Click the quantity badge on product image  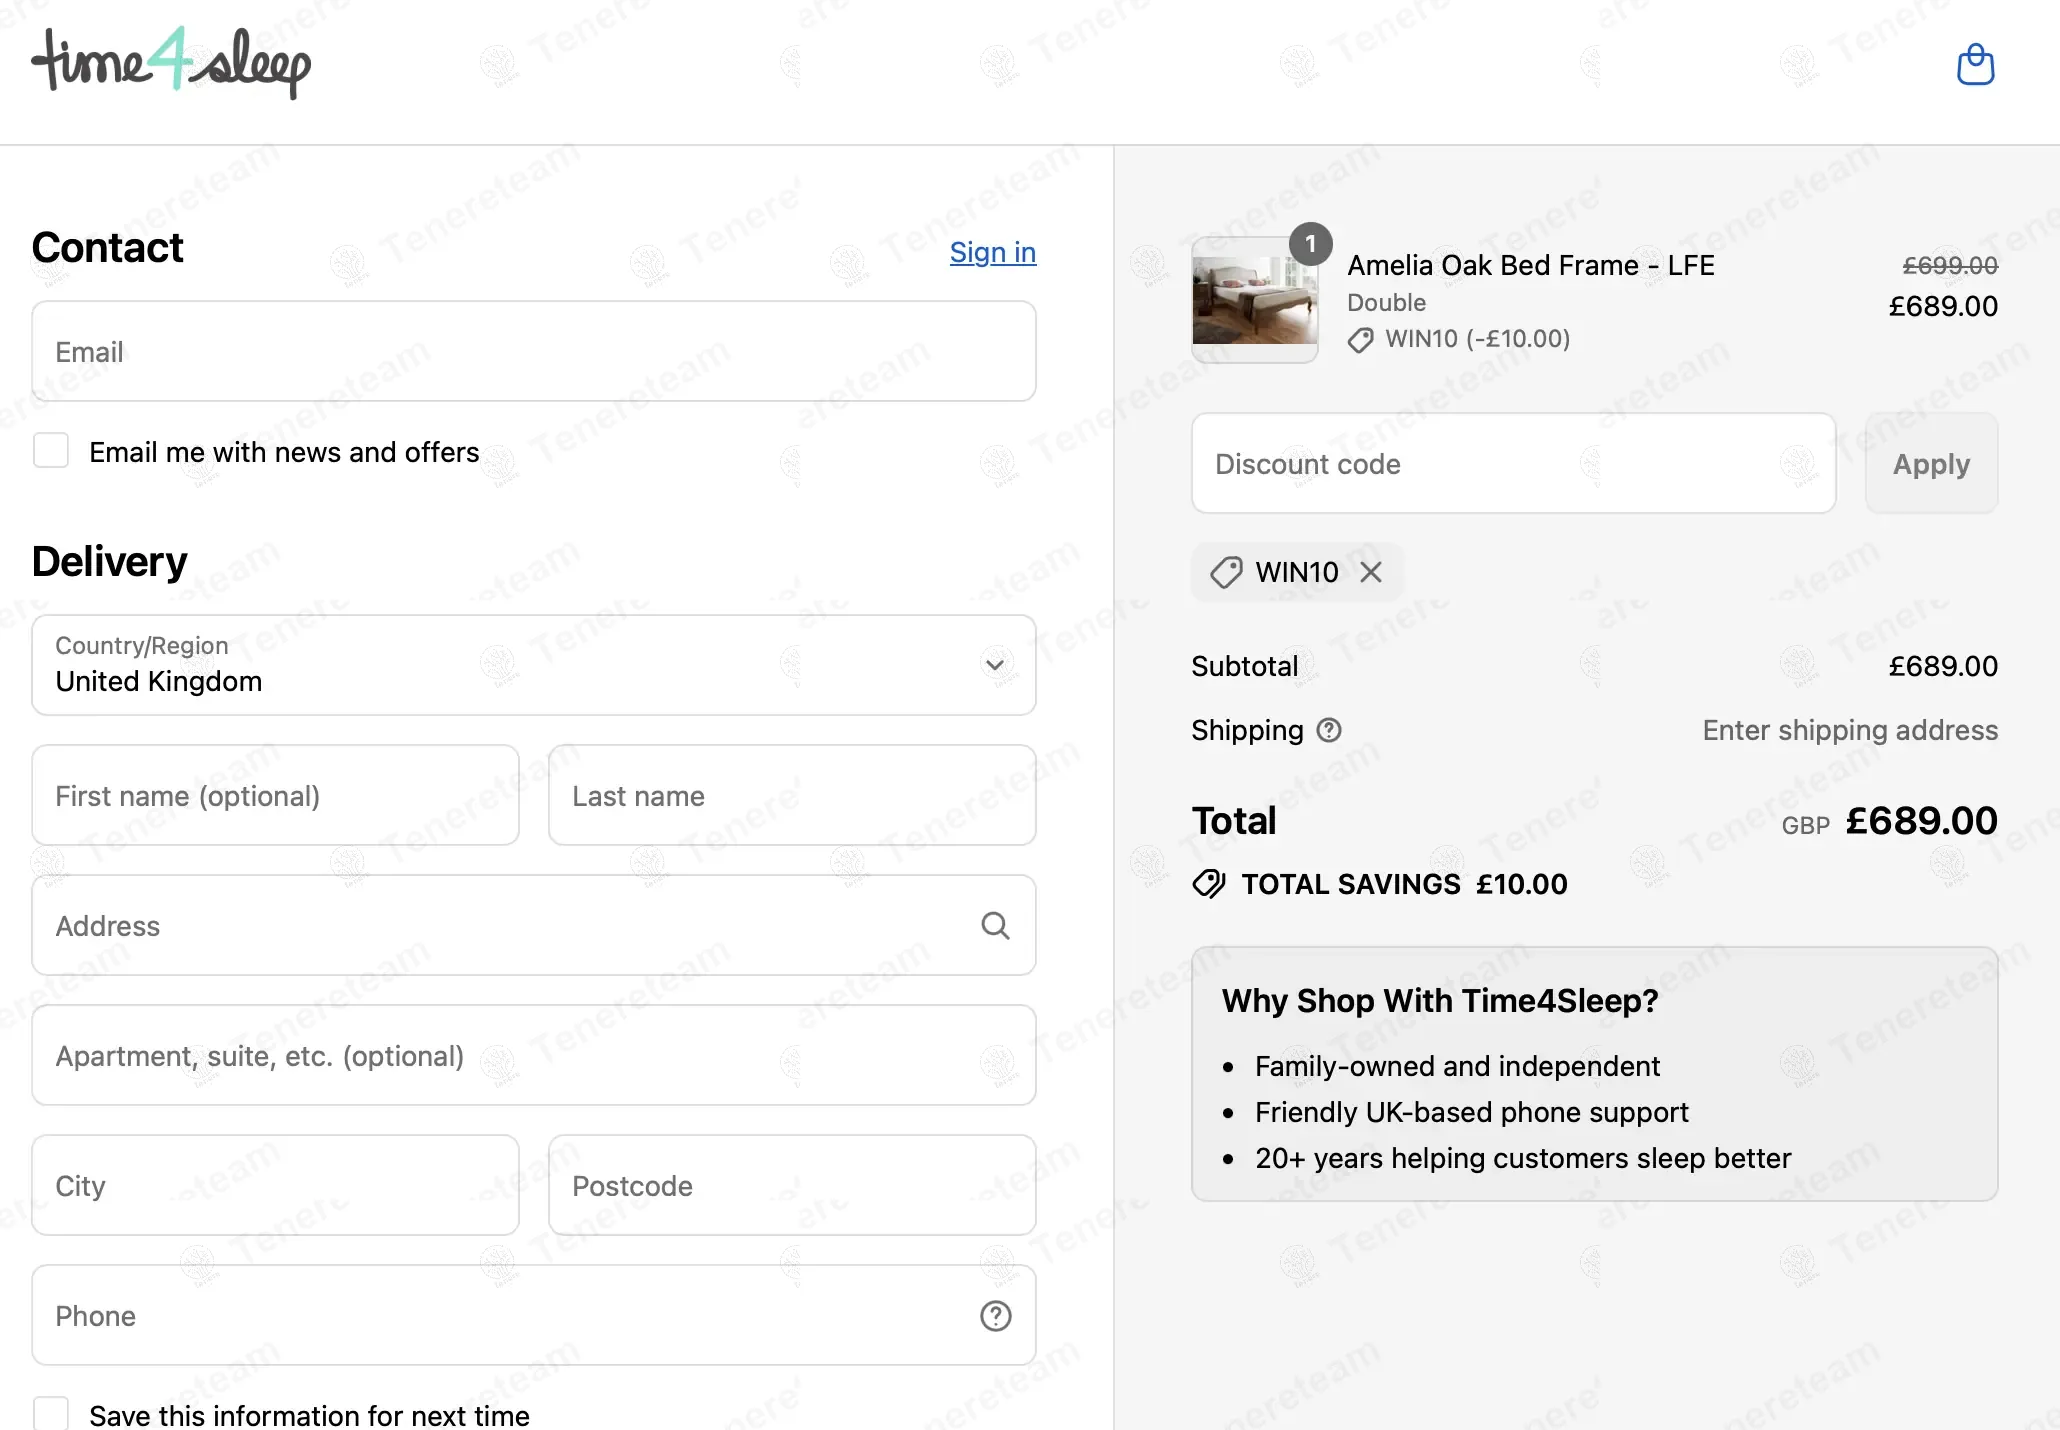click(1310, 244)
